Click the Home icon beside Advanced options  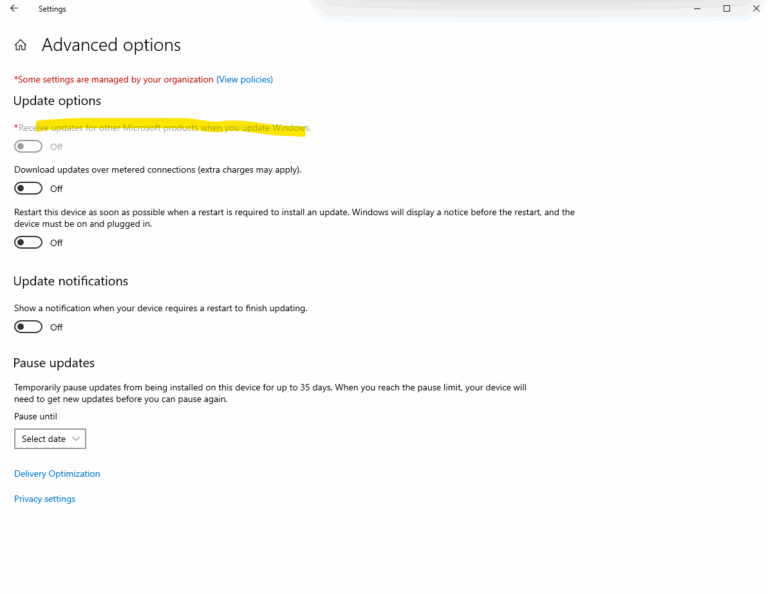pos(20,45)
